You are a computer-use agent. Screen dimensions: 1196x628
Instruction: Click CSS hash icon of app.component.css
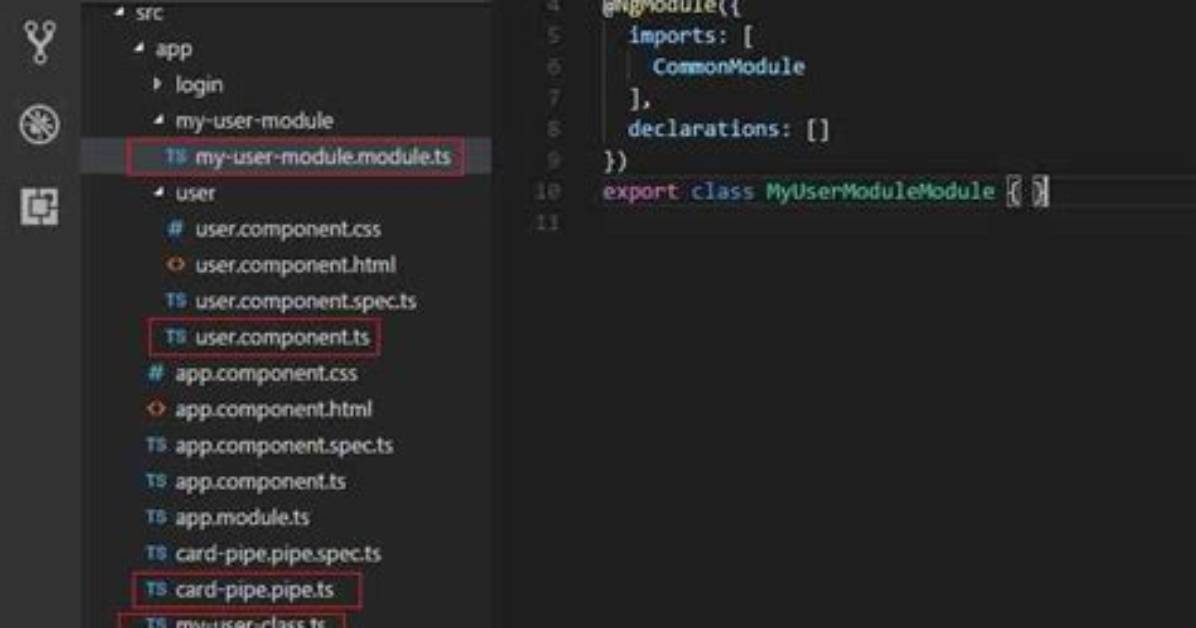[156, 372]
